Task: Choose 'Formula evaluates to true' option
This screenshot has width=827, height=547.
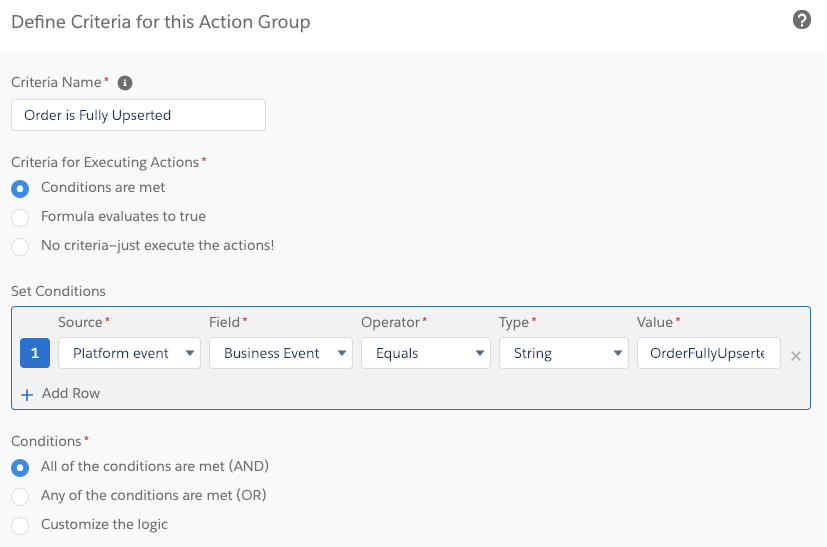Action: click(20, 217)
